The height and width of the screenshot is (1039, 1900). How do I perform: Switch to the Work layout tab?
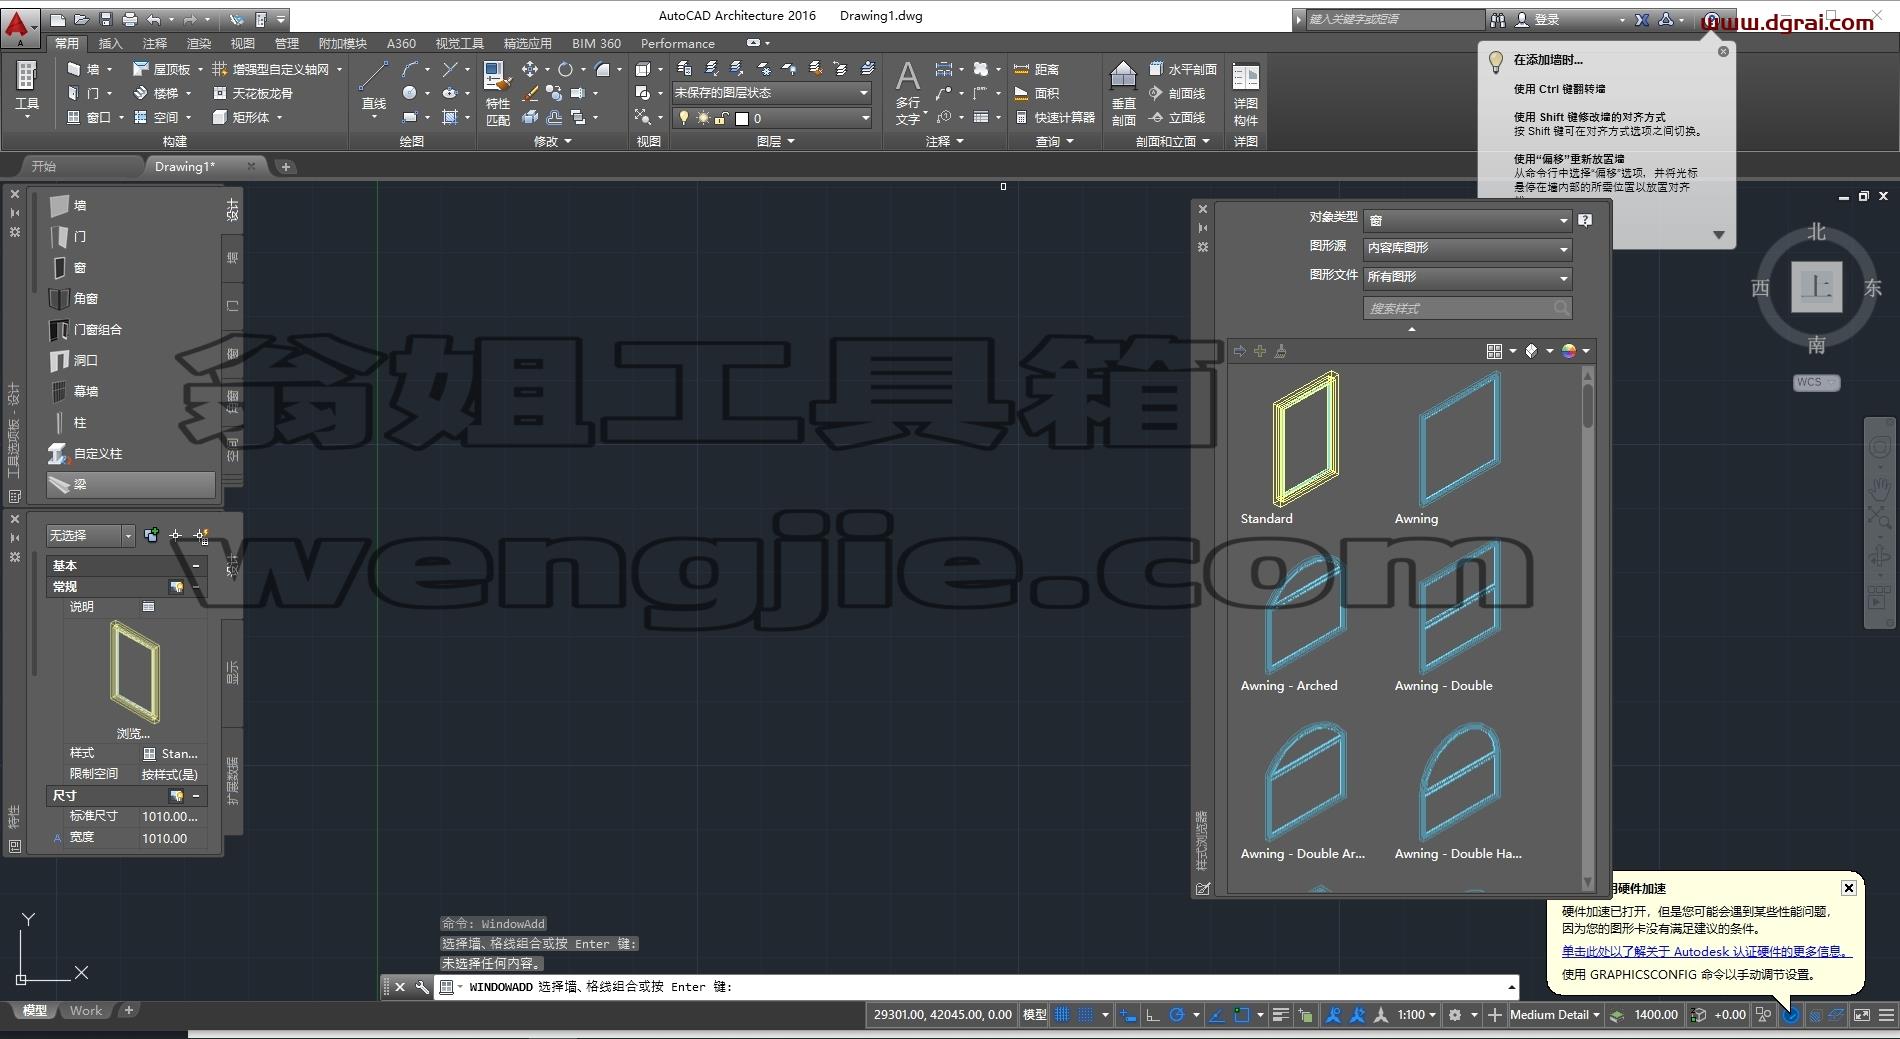(x=85, y=1011)
